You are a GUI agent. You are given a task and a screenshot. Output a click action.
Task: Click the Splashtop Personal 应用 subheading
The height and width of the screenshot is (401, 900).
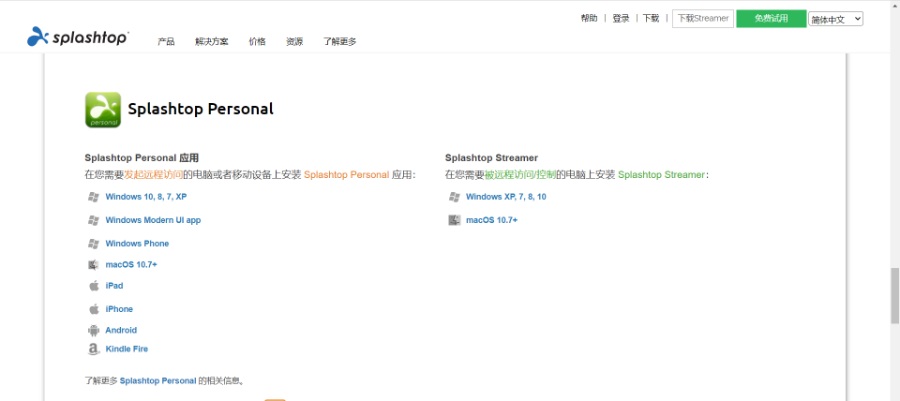click(142, 158)
